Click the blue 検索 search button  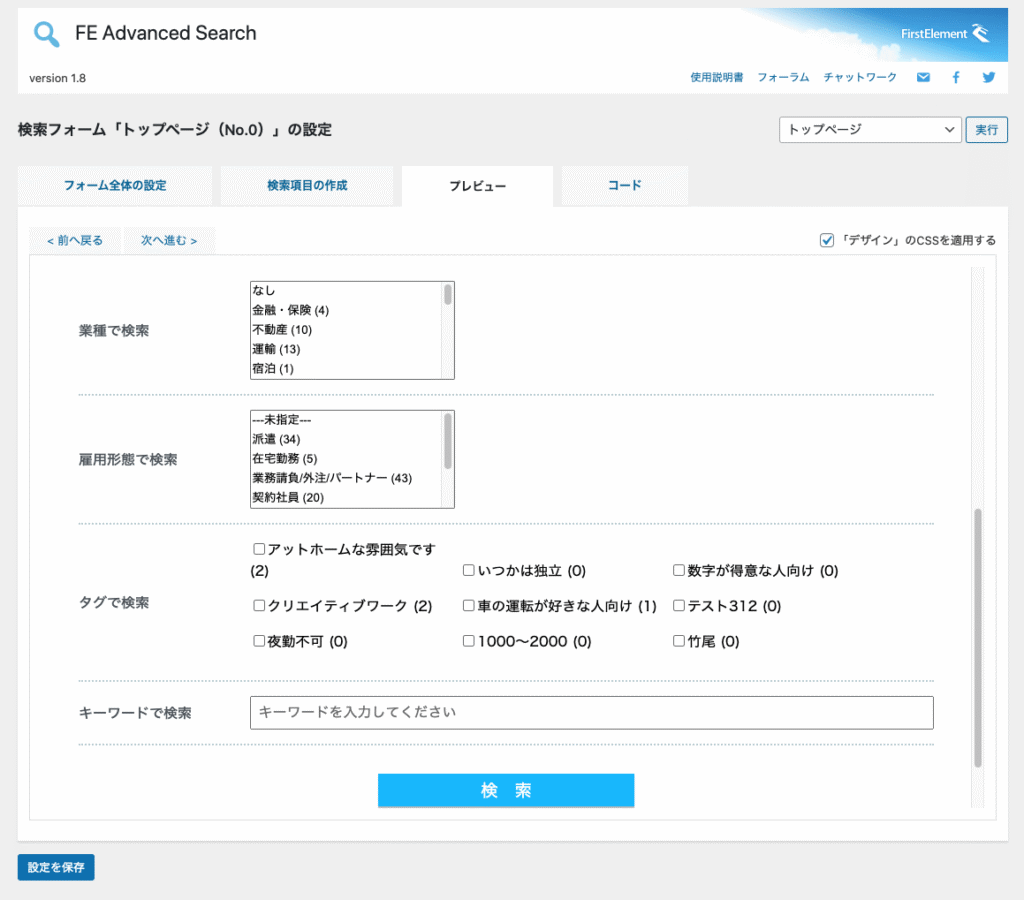click(x=506, y=790)
